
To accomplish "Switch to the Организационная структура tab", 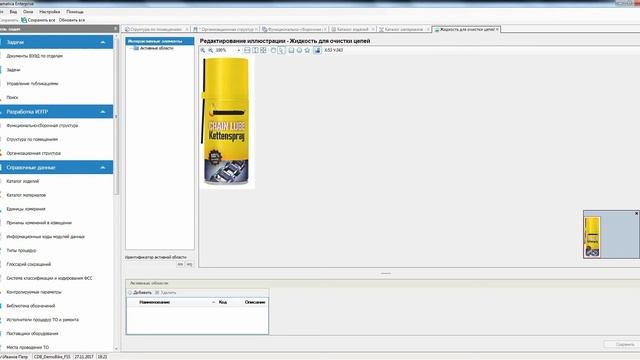I will [x=225, y=29].
